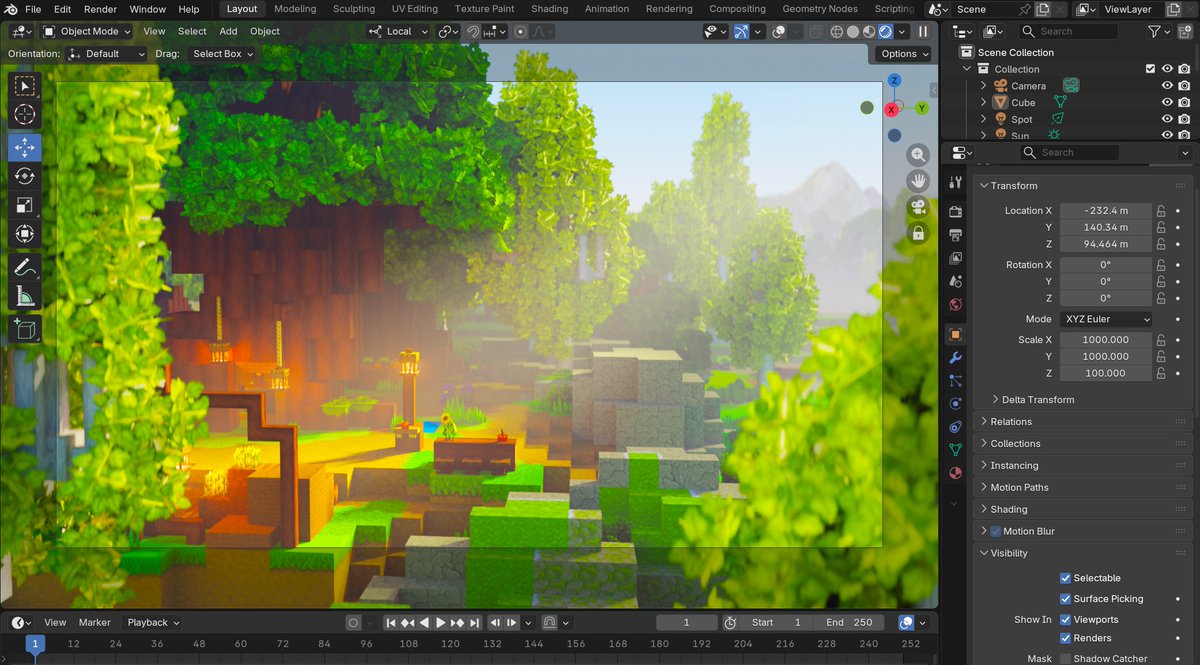Play the animation forward

[441, 622]
